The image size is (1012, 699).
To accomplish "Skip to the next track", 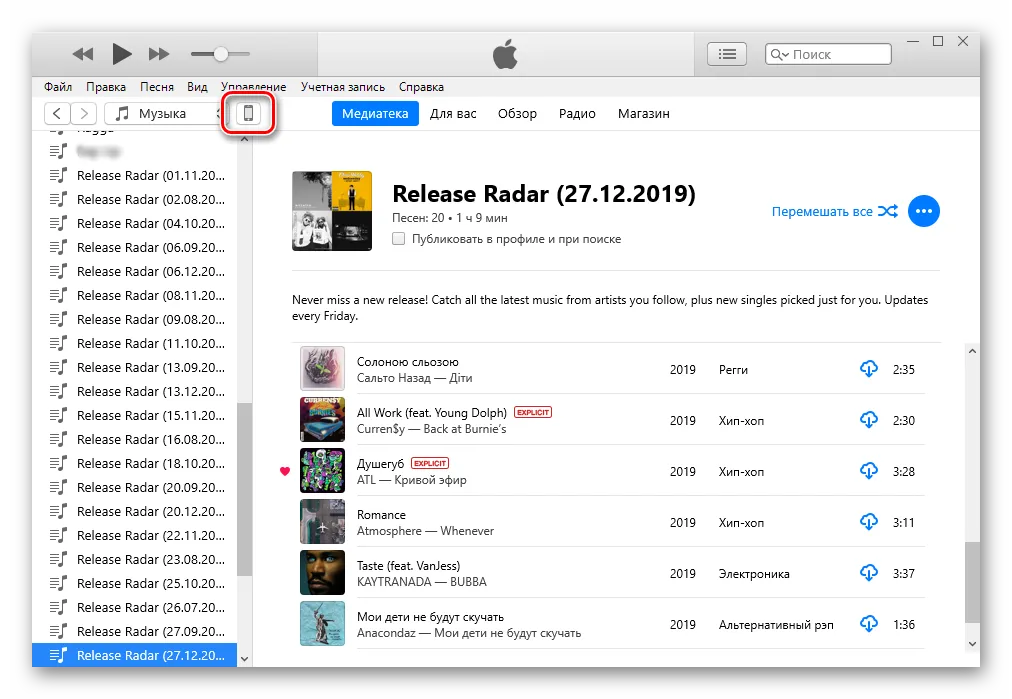I will 159,54.
